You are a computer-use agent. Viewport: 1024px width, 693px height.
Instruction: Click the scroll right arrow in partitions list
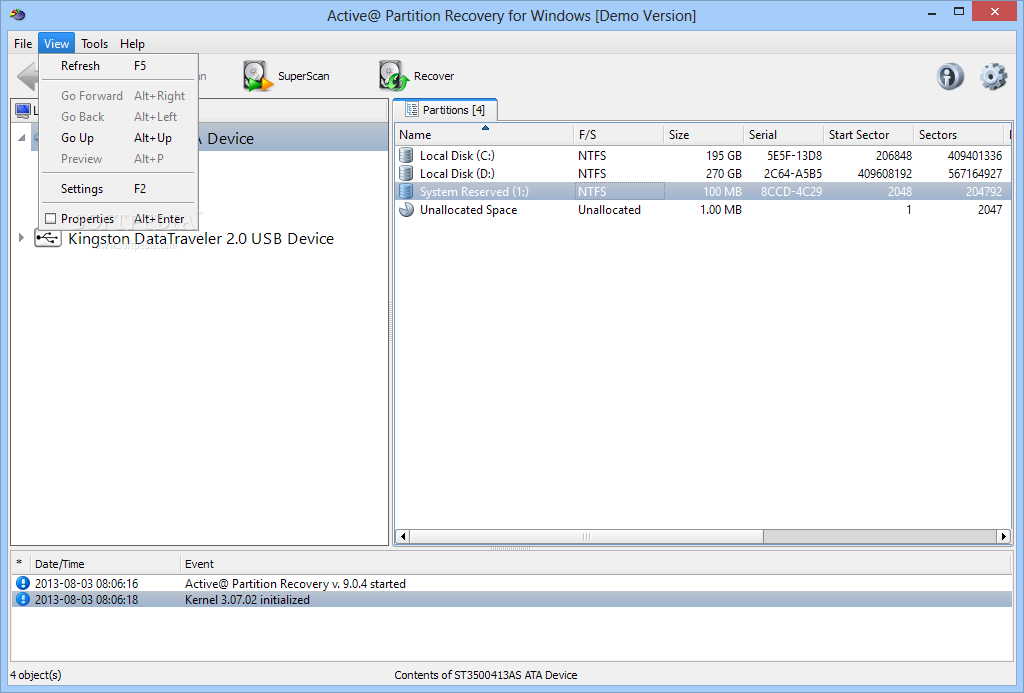[x=1004, y=536]
